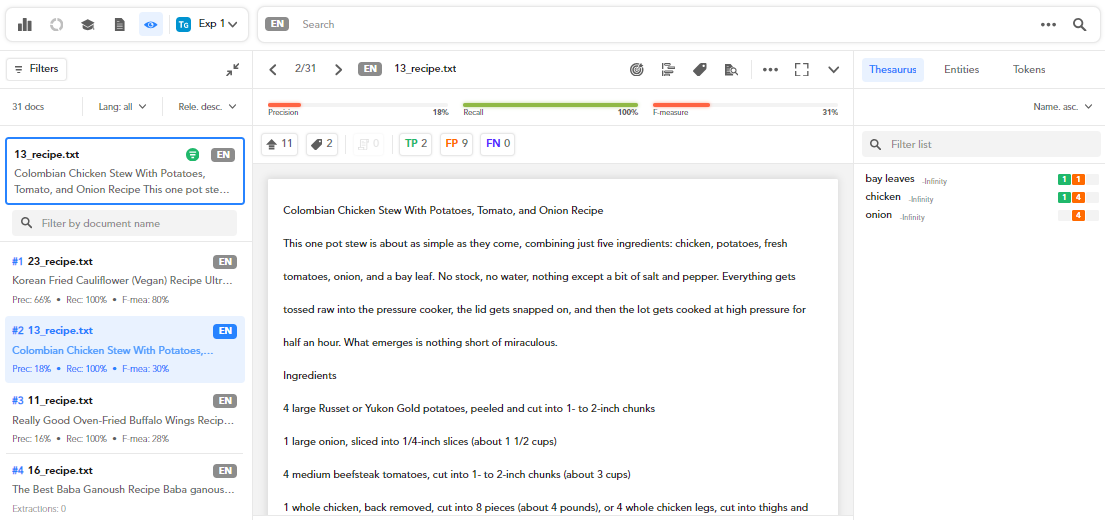Click the target icon in document toolbar
The height and width of the screenshot is (520, 1105).
[x=636, y=69]
